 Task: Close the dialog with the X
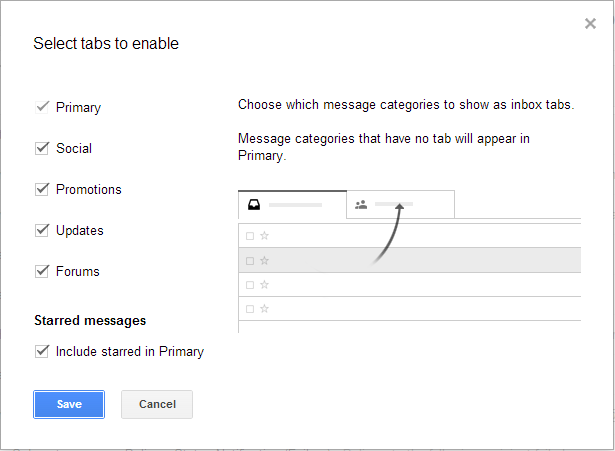pyautogui.click(x=590, y=24)
